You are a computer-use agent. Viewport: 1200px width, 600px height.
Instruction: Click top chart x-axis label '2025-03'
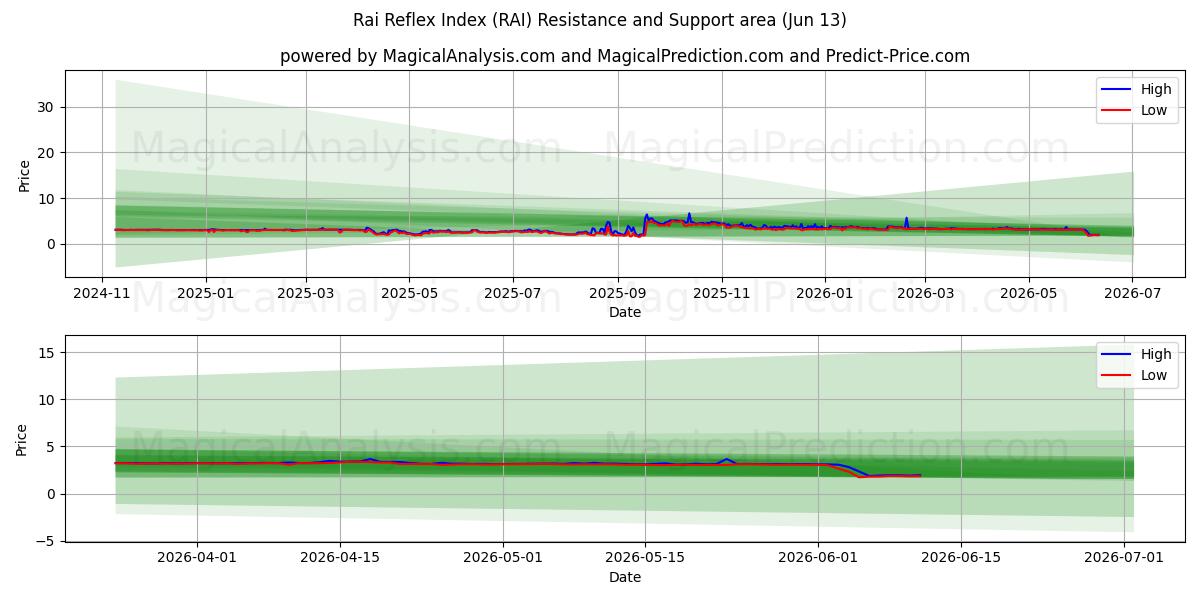click(306, 294)
